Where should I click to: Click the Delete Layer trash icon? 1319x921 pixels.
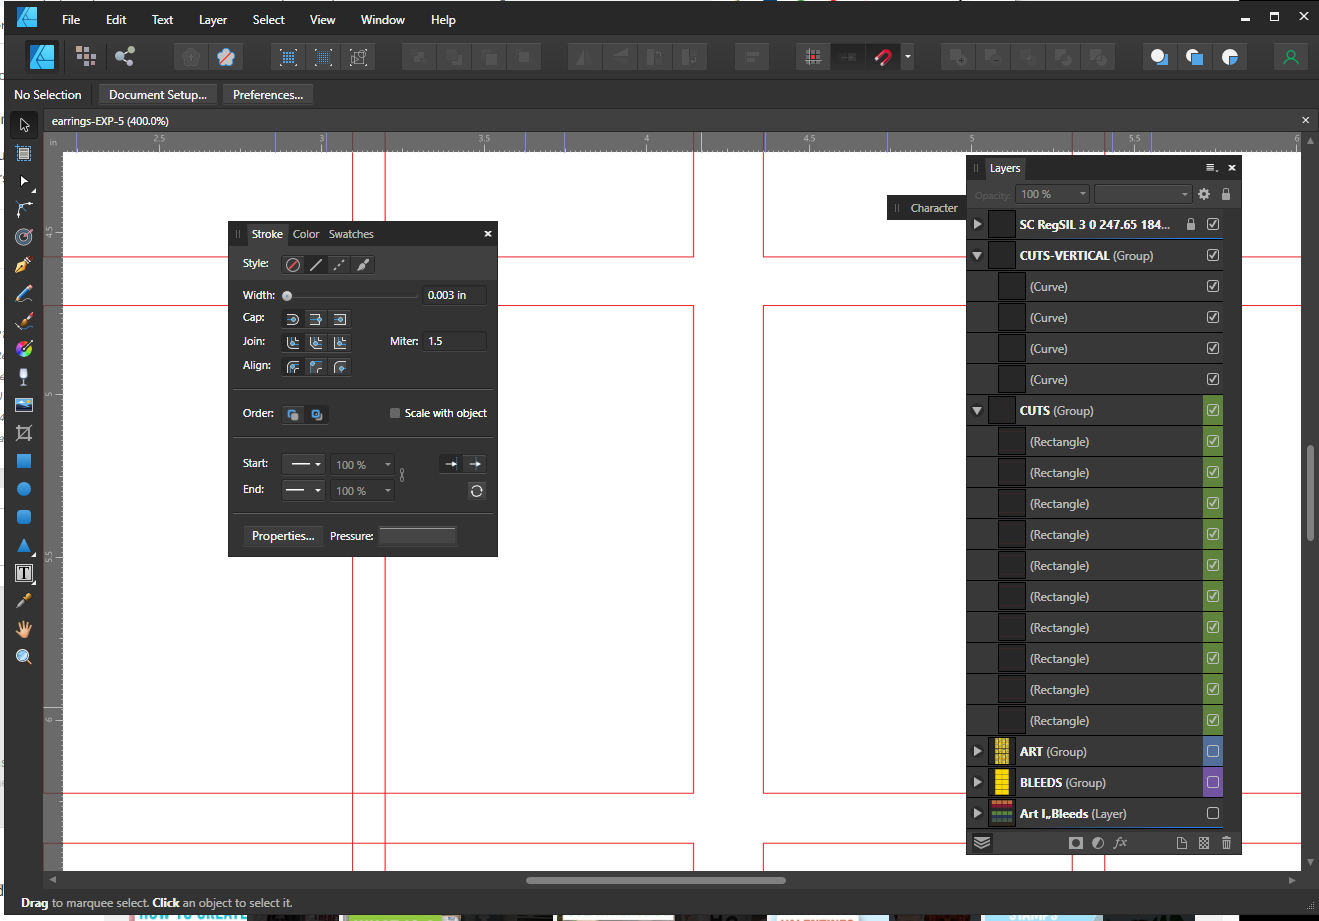pyautogui.click(x=1226, y=843)
